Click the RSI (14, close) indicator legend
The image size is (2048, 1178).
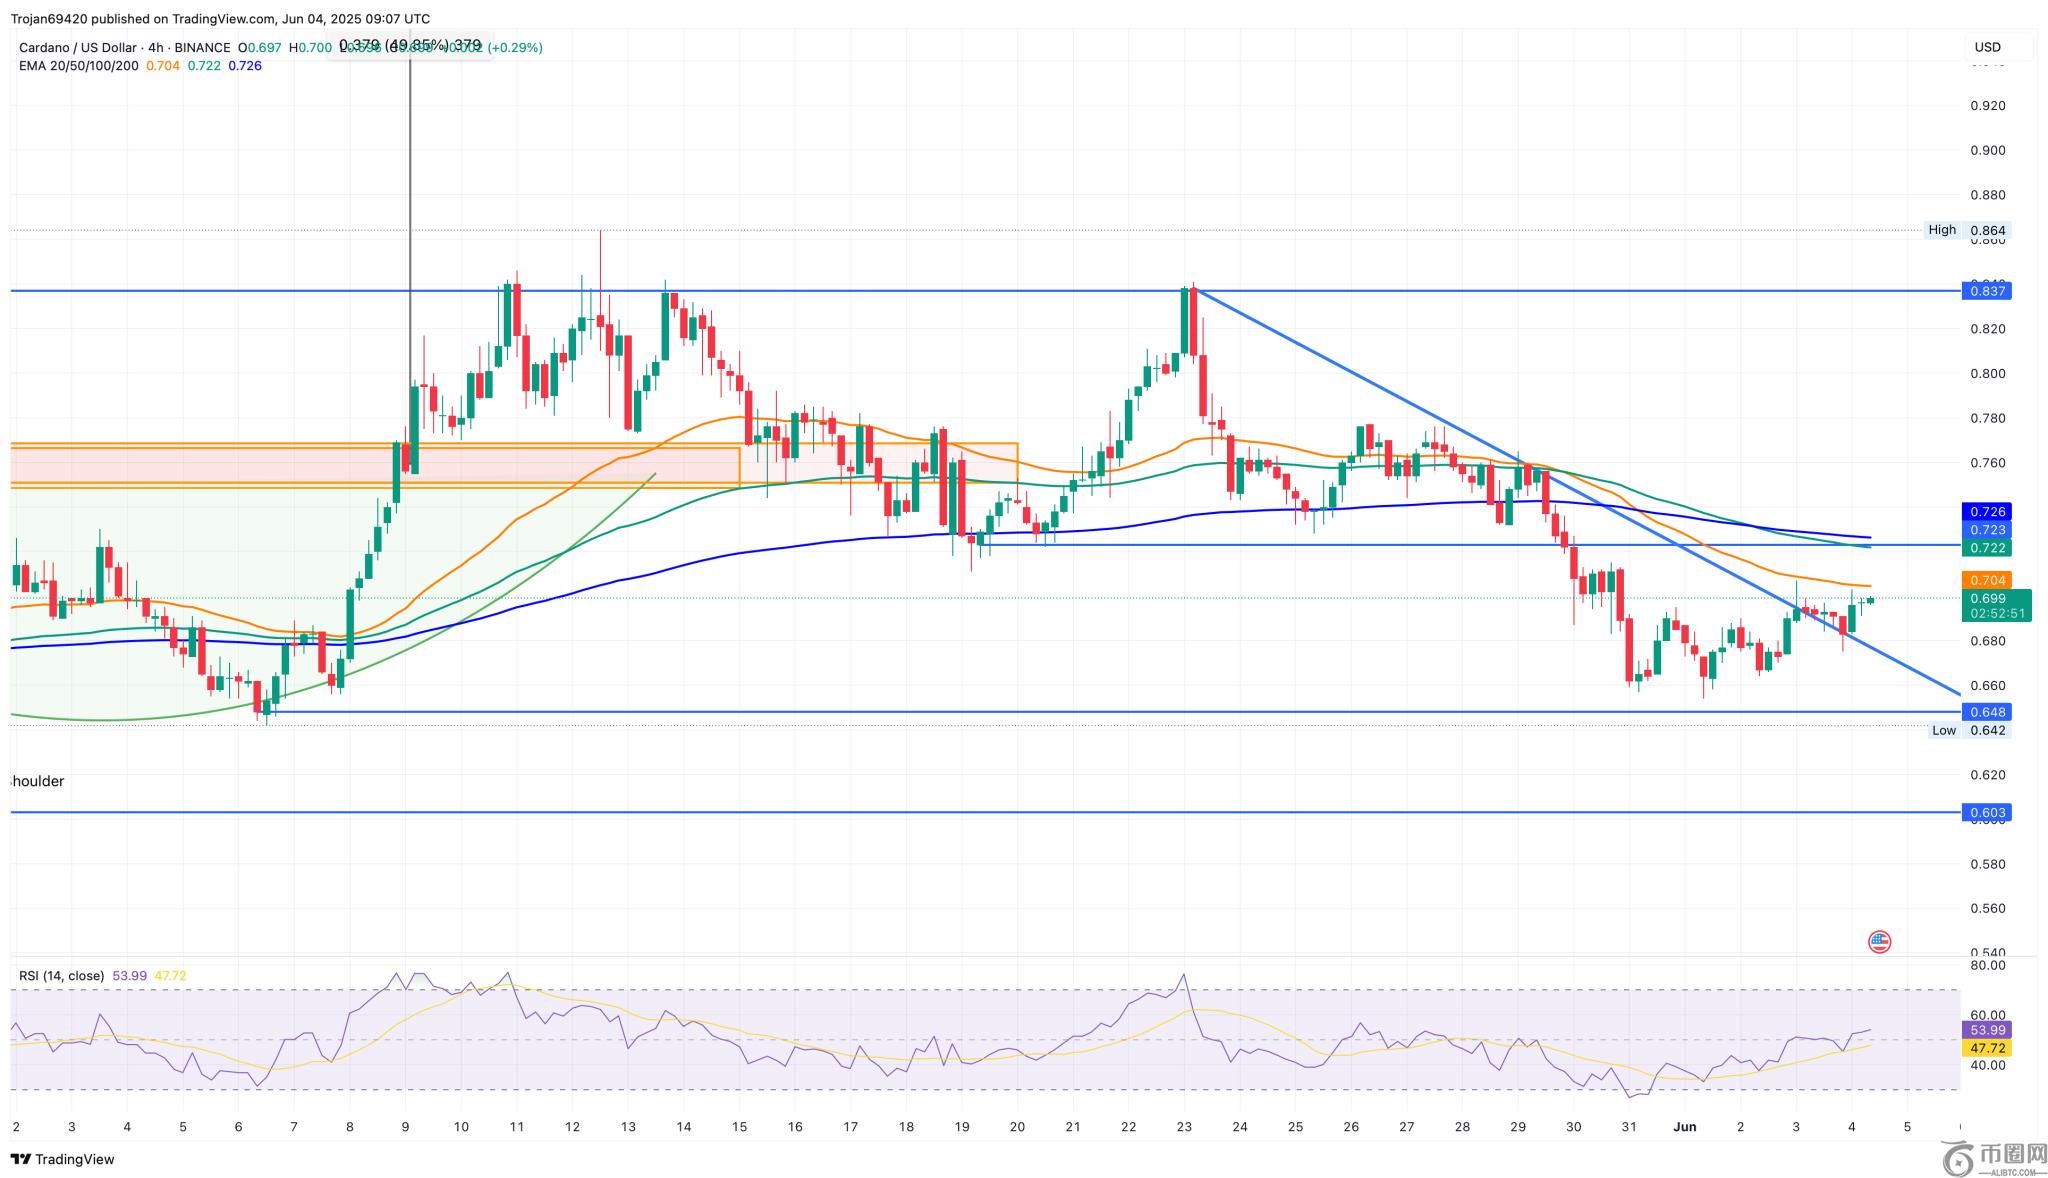pos(61,975)
